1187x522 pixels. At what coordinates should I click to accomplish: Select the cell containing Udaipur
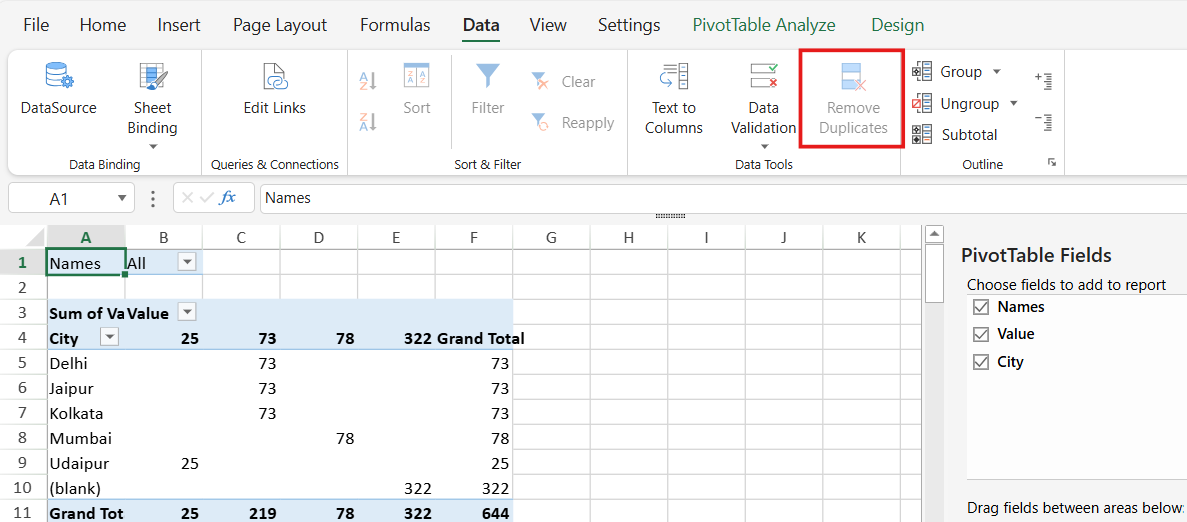coord(86,464)
